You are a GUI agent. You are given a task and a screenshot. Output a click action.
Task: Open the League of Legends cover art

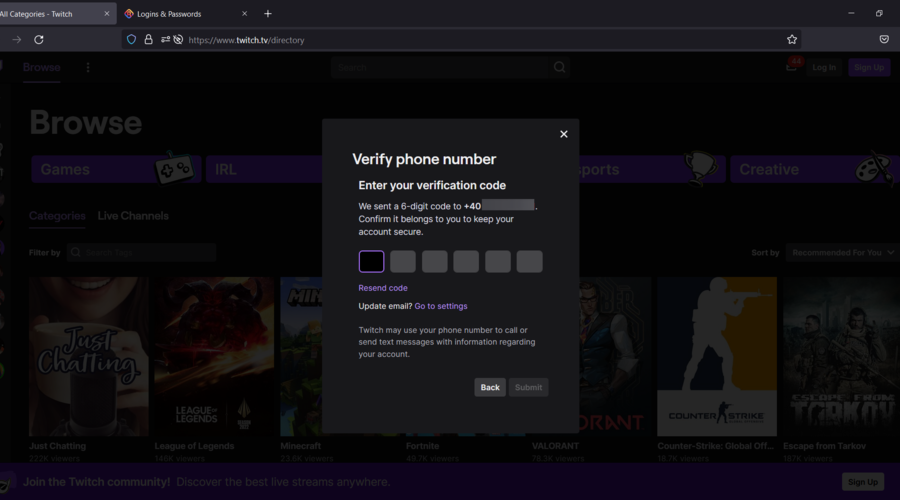click(x=214, y=356)
